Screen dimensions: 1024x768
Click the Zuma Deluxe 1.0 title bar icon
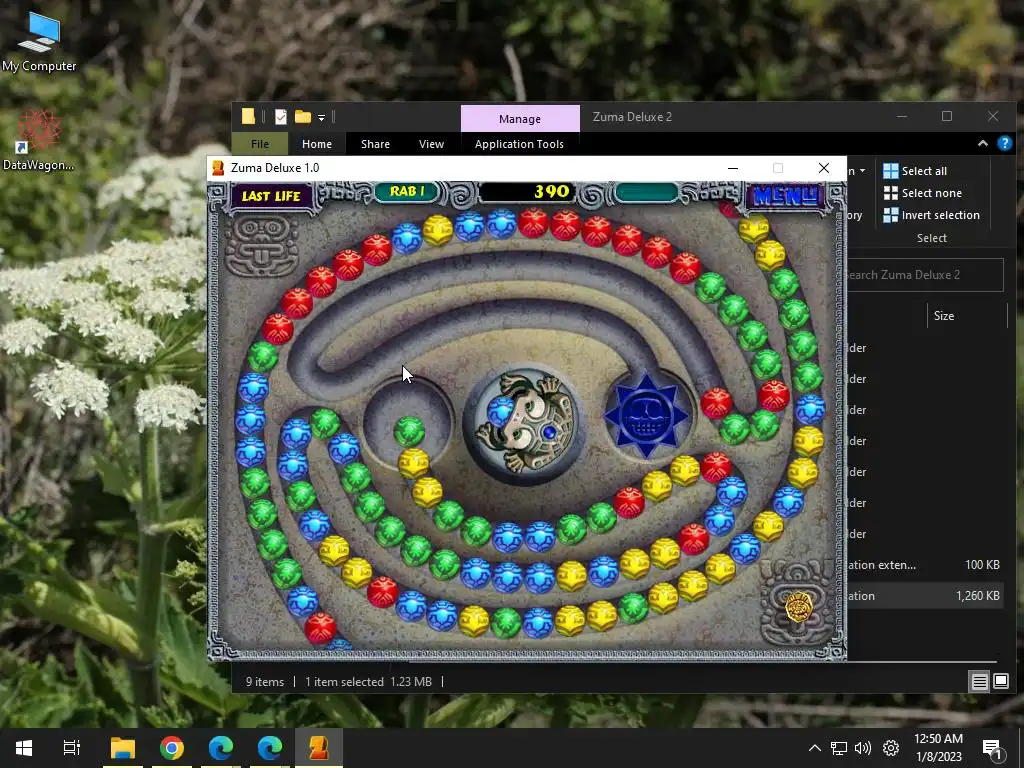coord(219,168)
